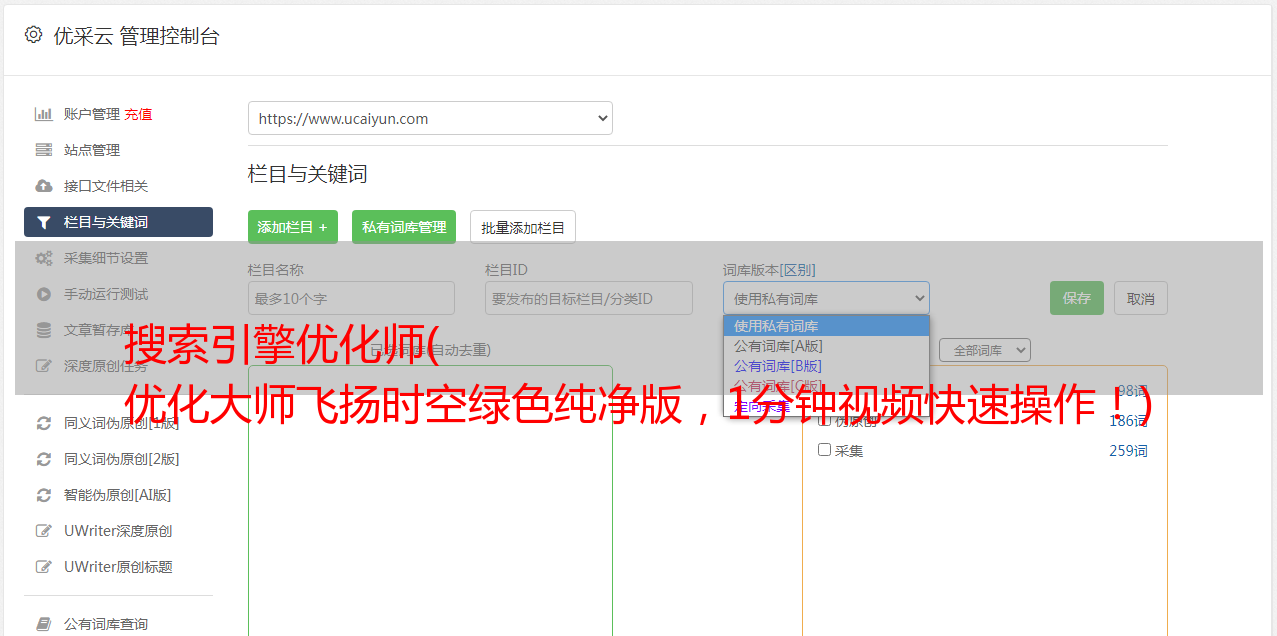
Task: Click the refresh icon for 同义词伪原创[1版]
Action: point(44,423)
